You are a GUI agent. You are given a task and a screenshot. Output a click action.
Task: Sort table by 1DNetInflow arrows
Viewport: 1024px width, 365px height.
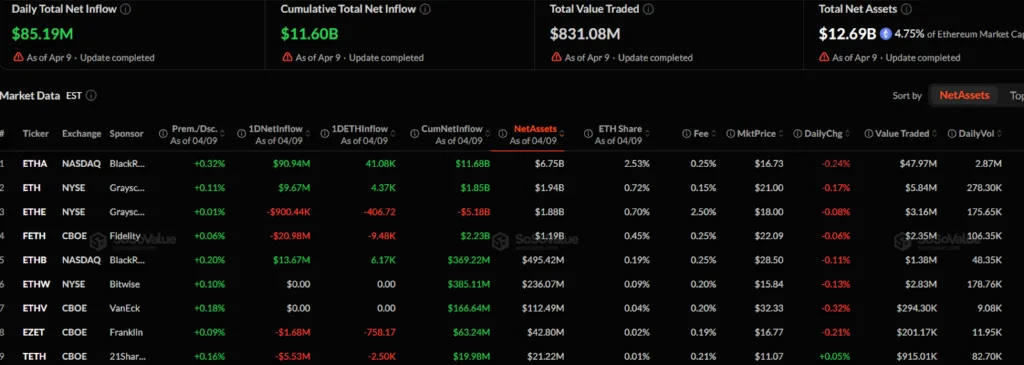click(x=307, y=134)
